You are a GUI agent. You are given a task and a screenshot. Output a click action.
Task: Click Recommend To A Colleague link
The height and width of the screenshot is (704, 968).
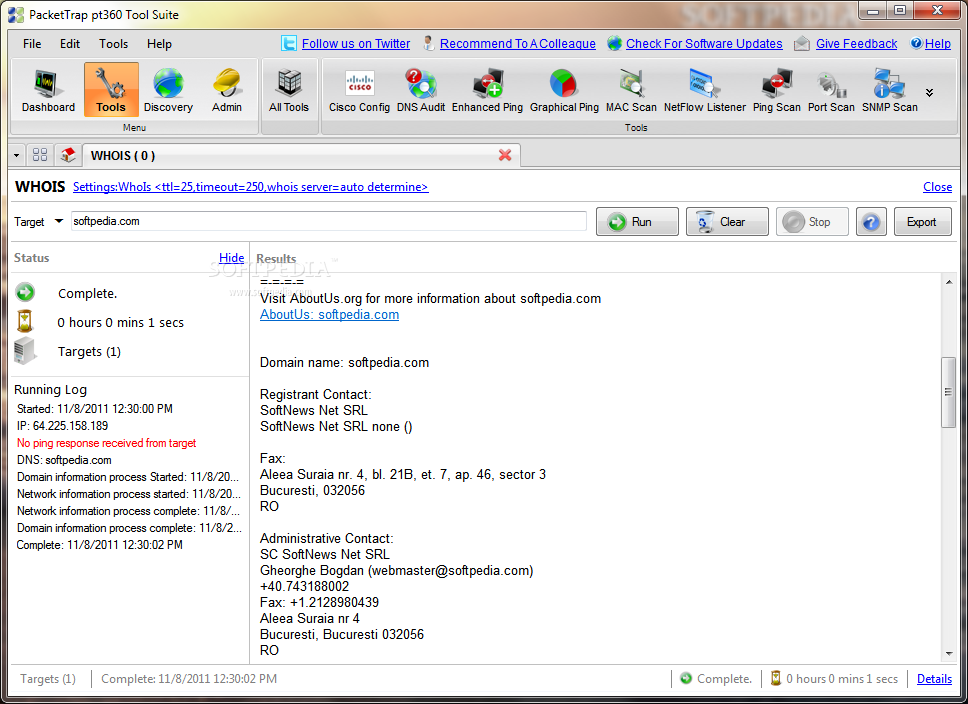tap(517, 44)
